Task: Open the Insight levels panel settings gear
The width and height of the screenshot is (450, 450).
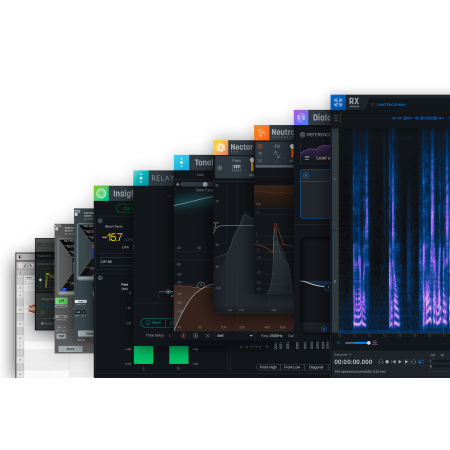Action: [100, 277]
